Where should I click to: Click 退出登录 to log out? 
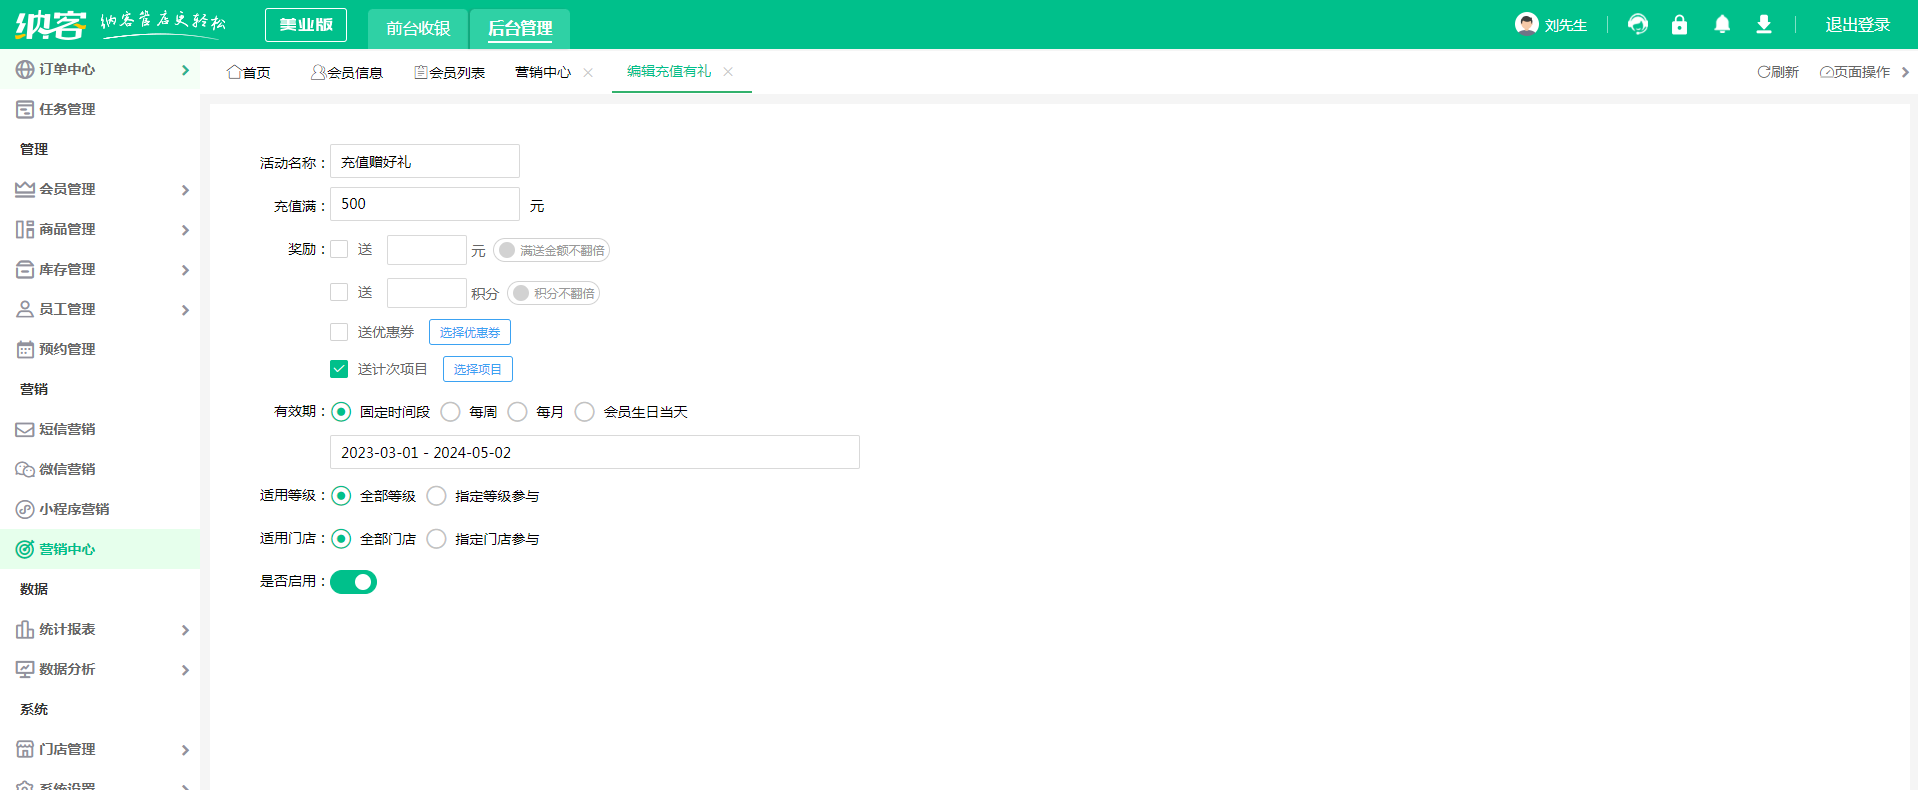pyautogui.click(x=1857, y=25)
